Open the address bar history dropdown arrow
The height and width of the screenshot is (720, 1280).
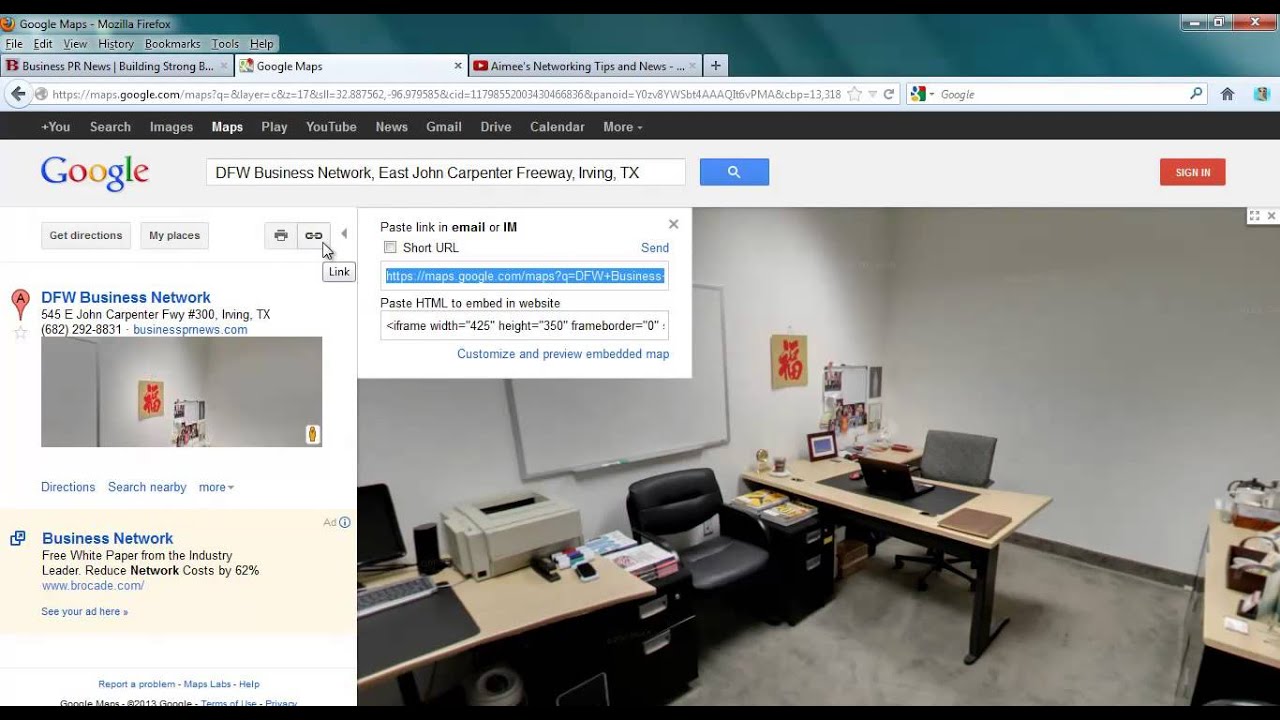click(x=873, y=94)
